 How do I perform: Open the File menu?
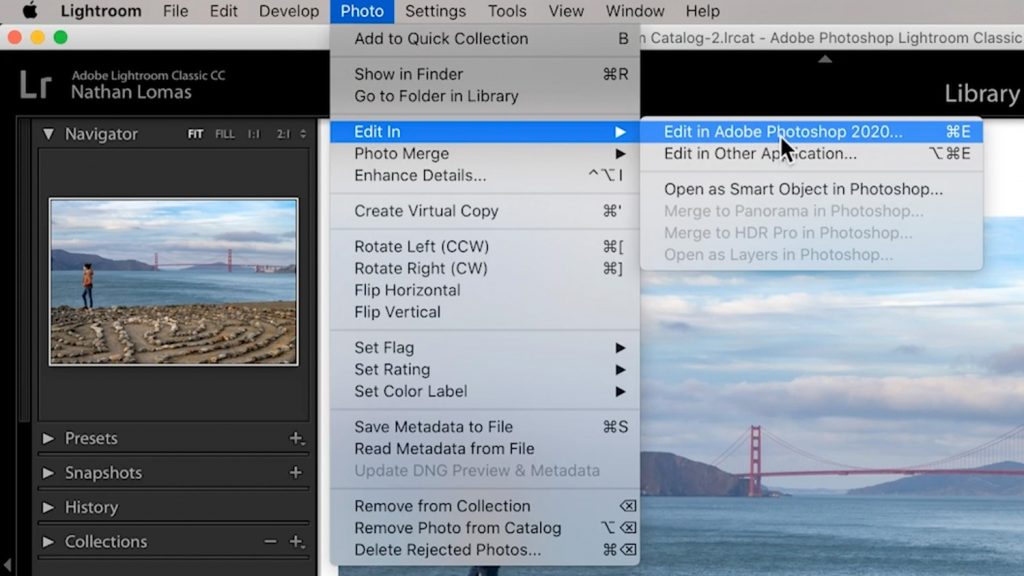[175, 11]
